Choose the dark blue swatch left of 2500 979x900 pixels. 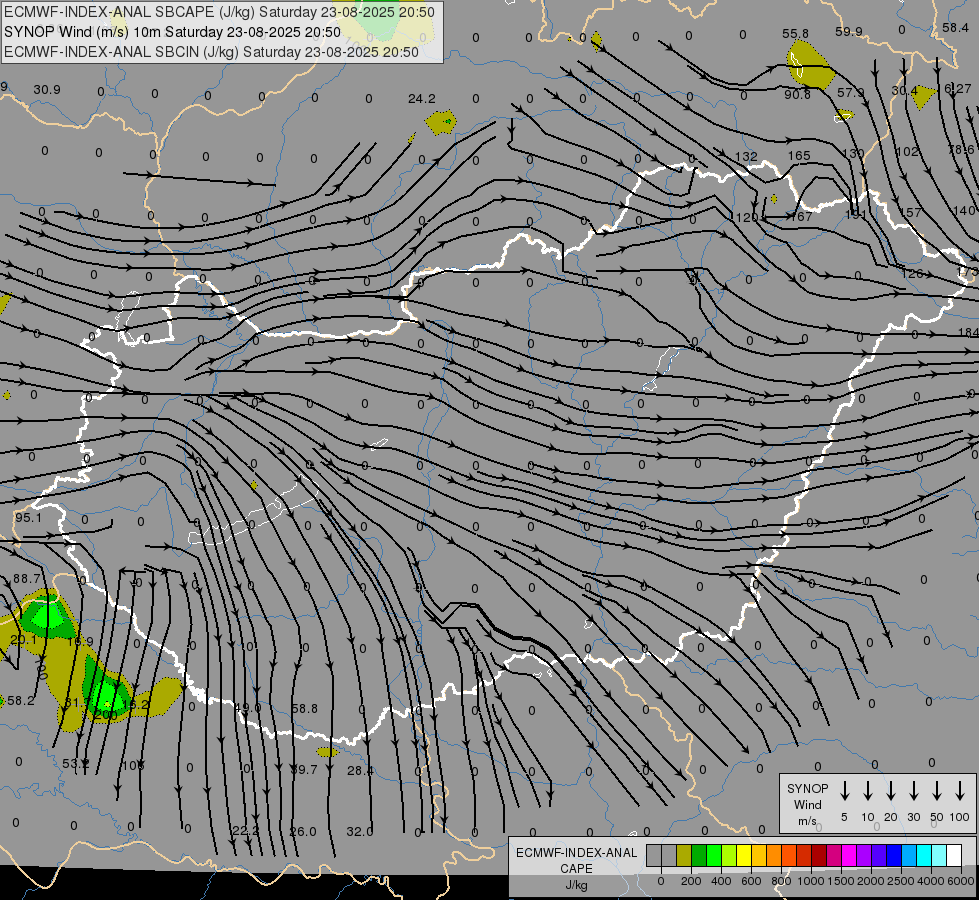[x=894, y=856]
